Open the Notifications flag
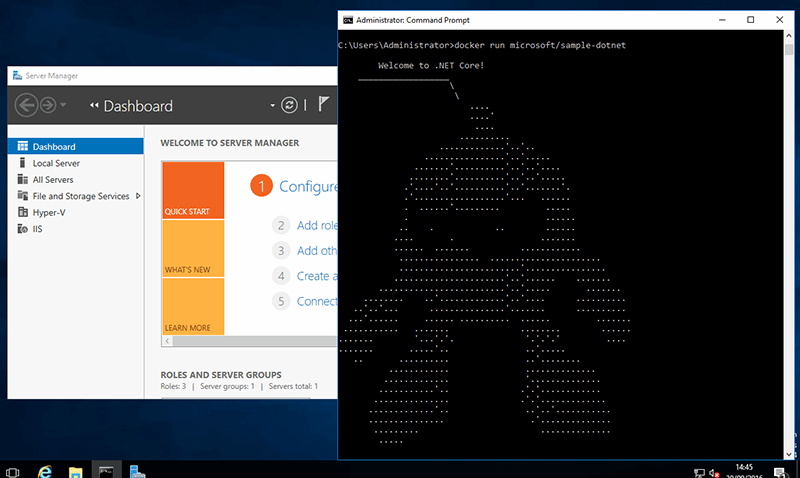Viewport: 800px width, 478px height. point(323,104)
